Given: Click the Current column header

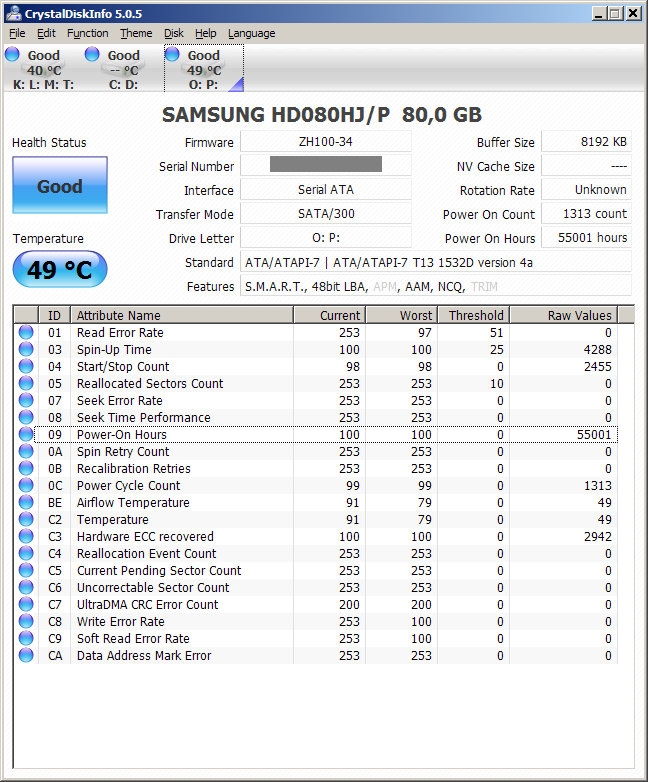Looking at the screenshot, I should (330, 315).
